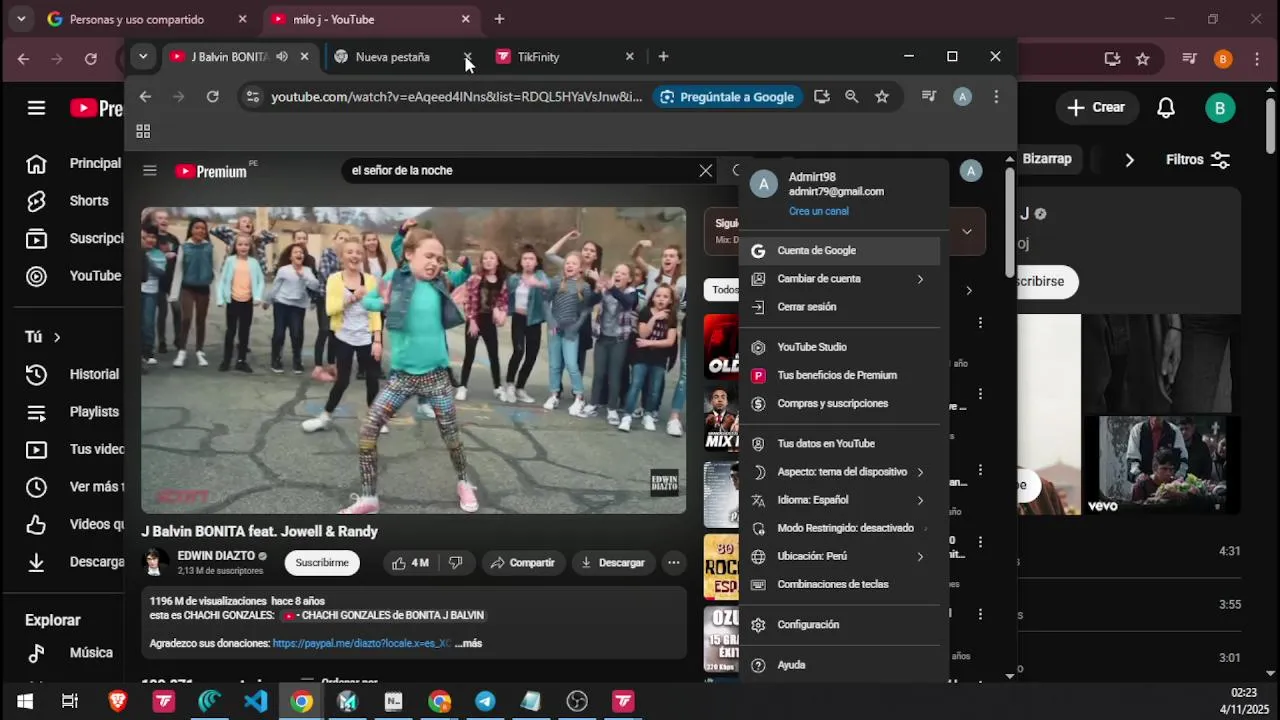Open Tus beneficios de Premium
This screenshot has height=720, width=1280.
tap(840, 375)
